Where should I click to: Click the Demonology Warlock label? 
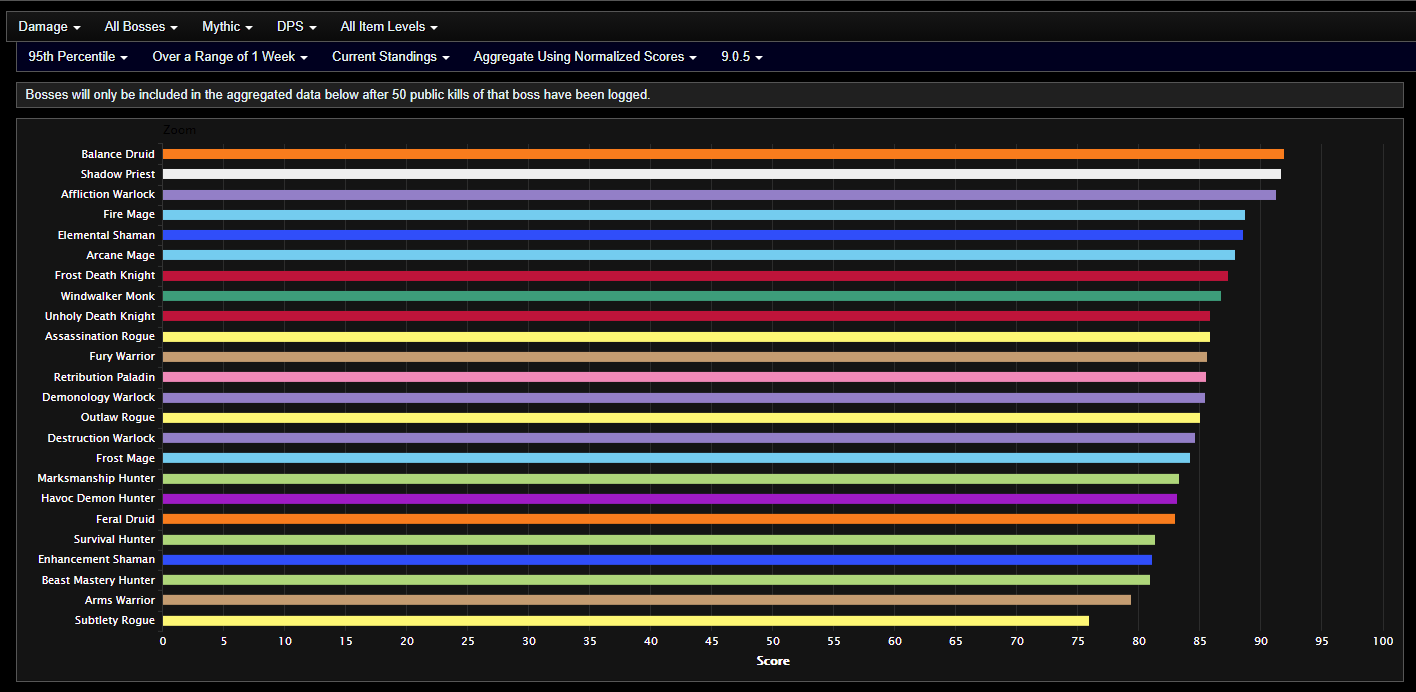coord(99,397)
